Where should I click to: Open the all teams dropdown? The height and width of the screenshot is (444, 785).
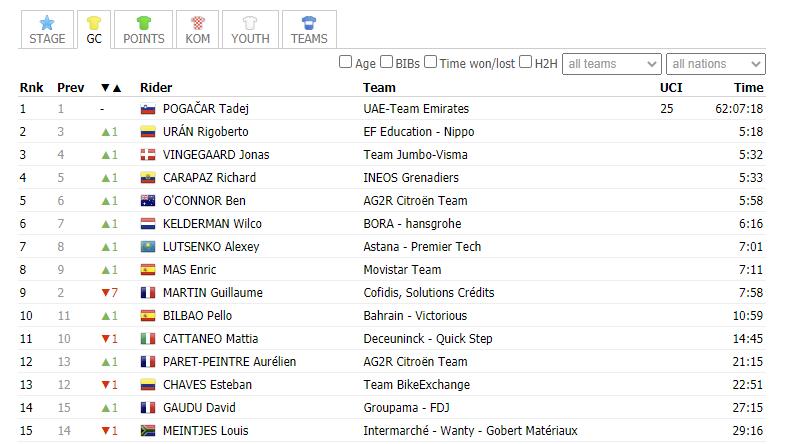[612, 64]
